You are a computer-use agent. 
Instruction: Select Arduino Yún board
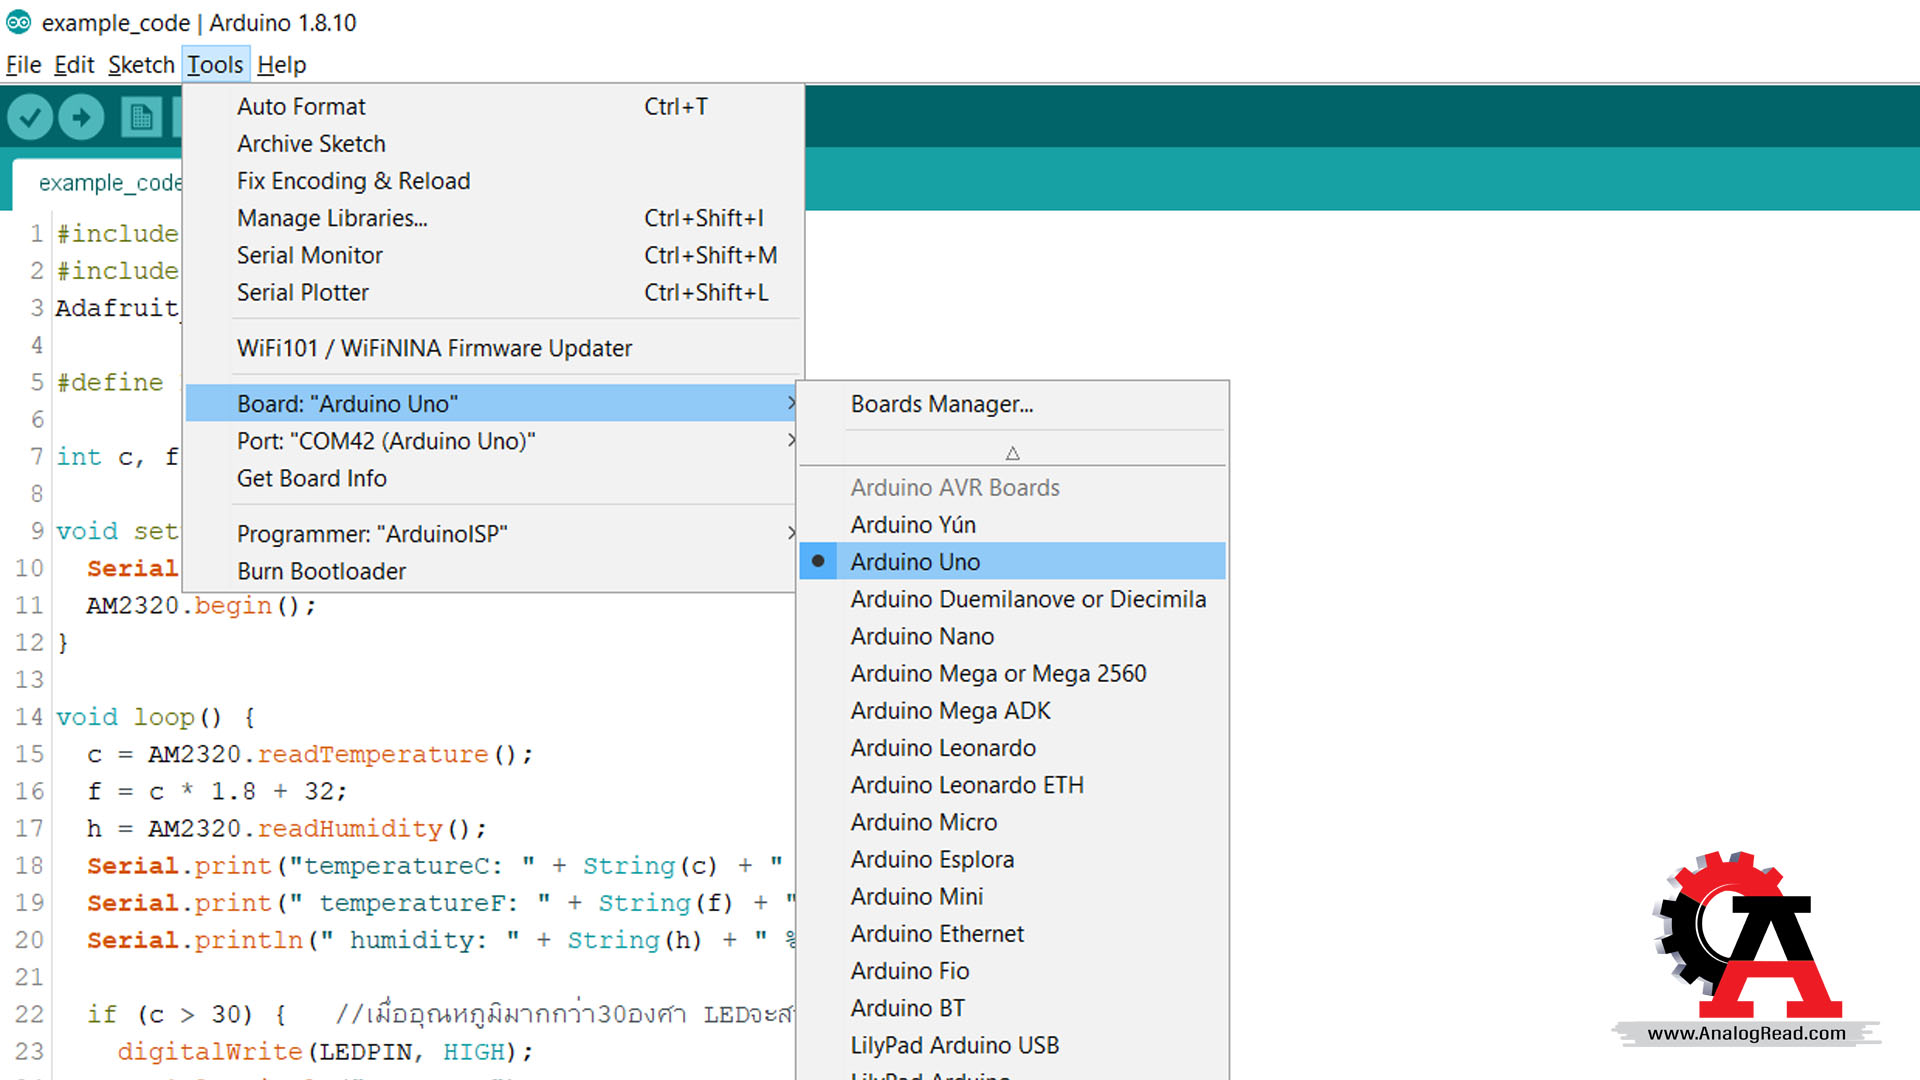tap(1012, 524)
